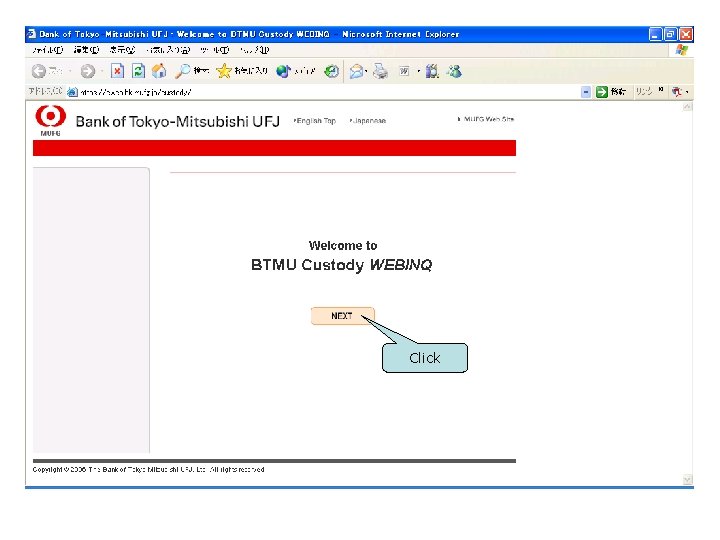Click the Research toolbar icon
Viewport: 720px width, 540px height.
[x=432, y=71]
